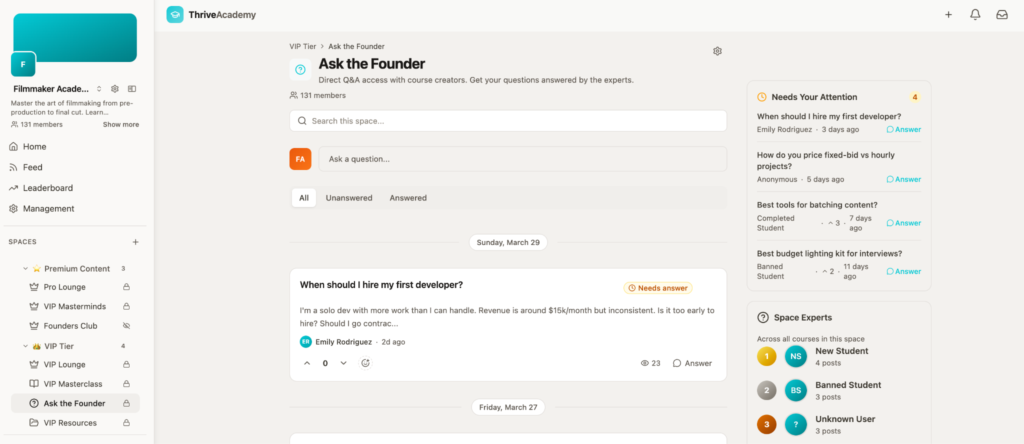Add a new space with plus icon
Screen dimensions: 1024x444
pyautogui.click(x=136, y=242)
